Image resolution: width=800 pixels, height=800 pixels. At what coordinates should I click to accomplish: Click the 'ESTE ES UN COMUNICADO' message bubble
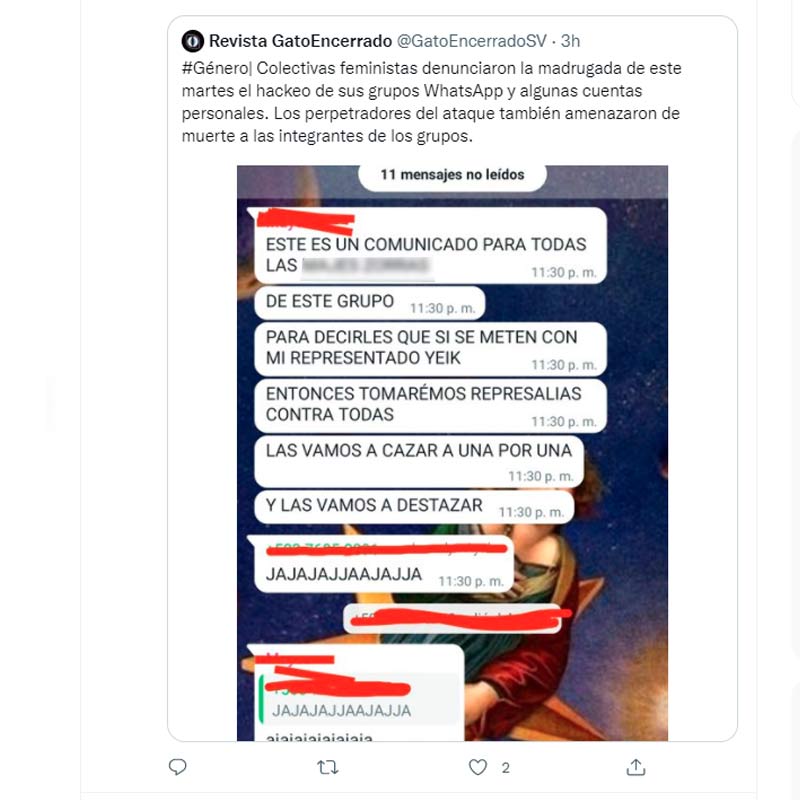coord(431,245)
